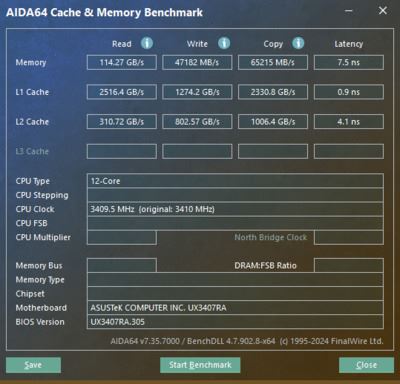400x384 pixels.
Task: Select L1 Cache Write 1274.2 GB/s
Action: click(x=197, y=92)
